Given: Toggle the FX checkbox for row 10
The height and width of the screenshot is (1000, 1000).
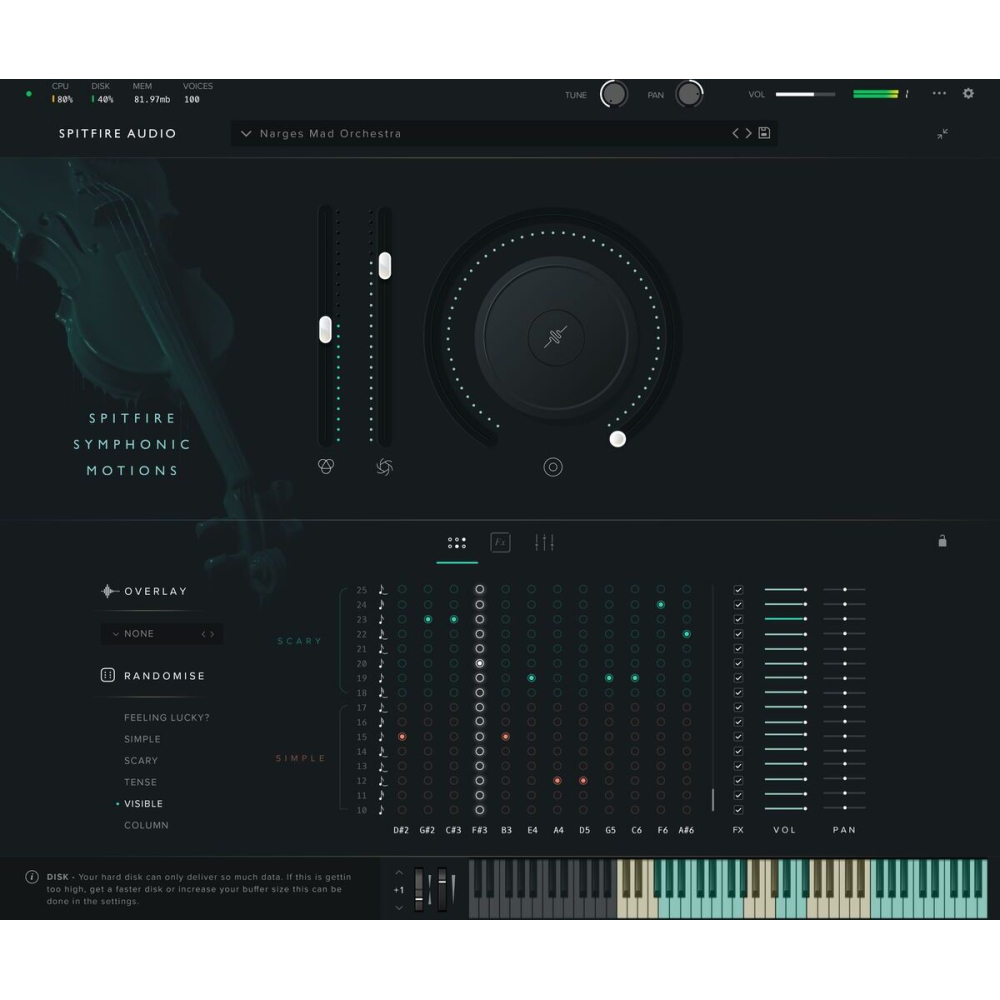Looking at the screenshot, I should (x=738, y=810).
